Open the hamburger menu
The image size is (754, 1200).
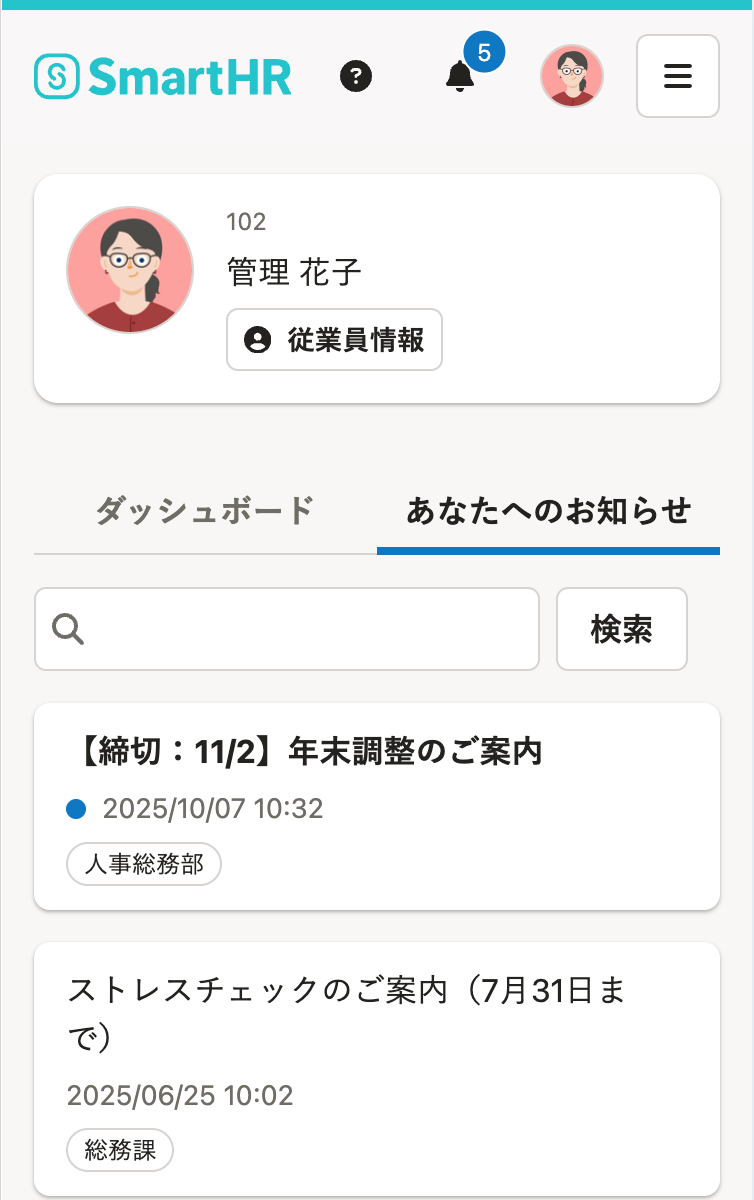pyautogui.click(x=678, y=76)
